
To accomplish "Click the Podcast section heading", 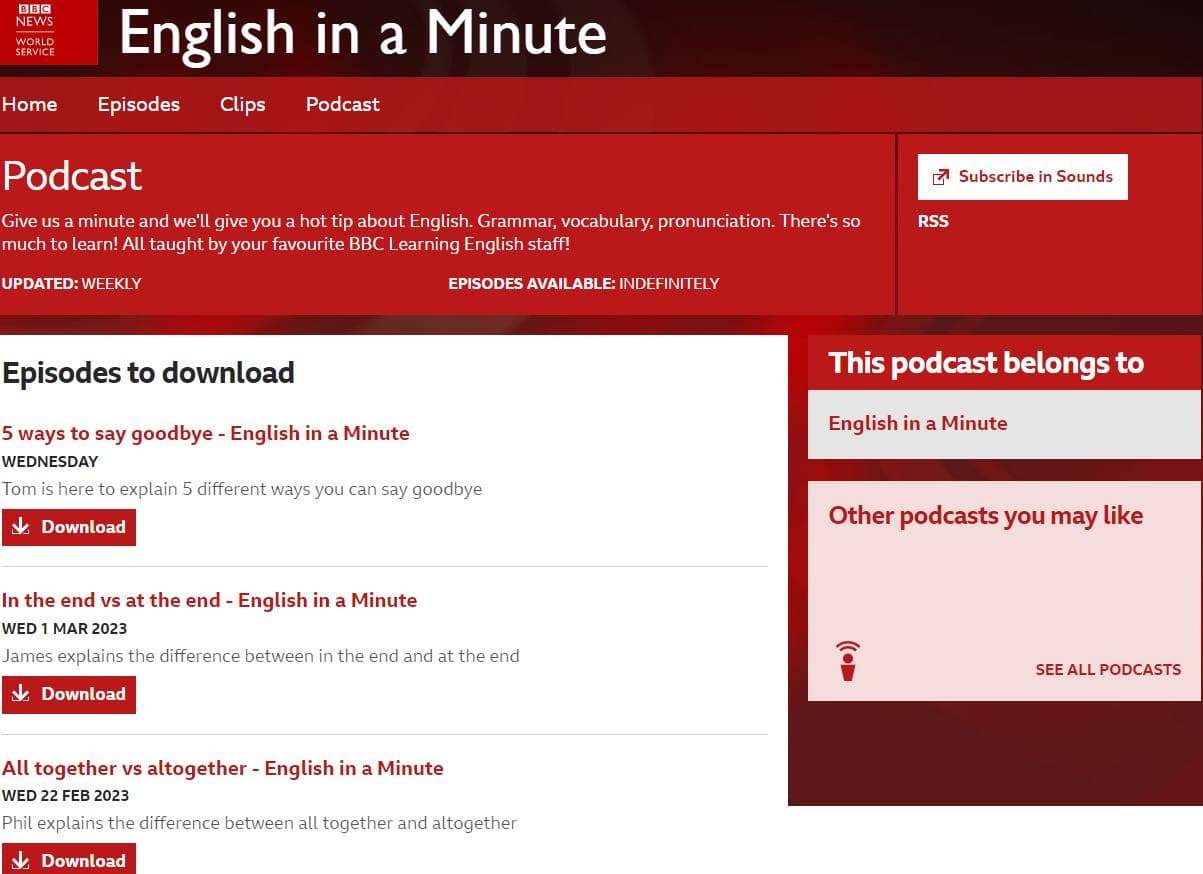I will click(x=72, y=176).
